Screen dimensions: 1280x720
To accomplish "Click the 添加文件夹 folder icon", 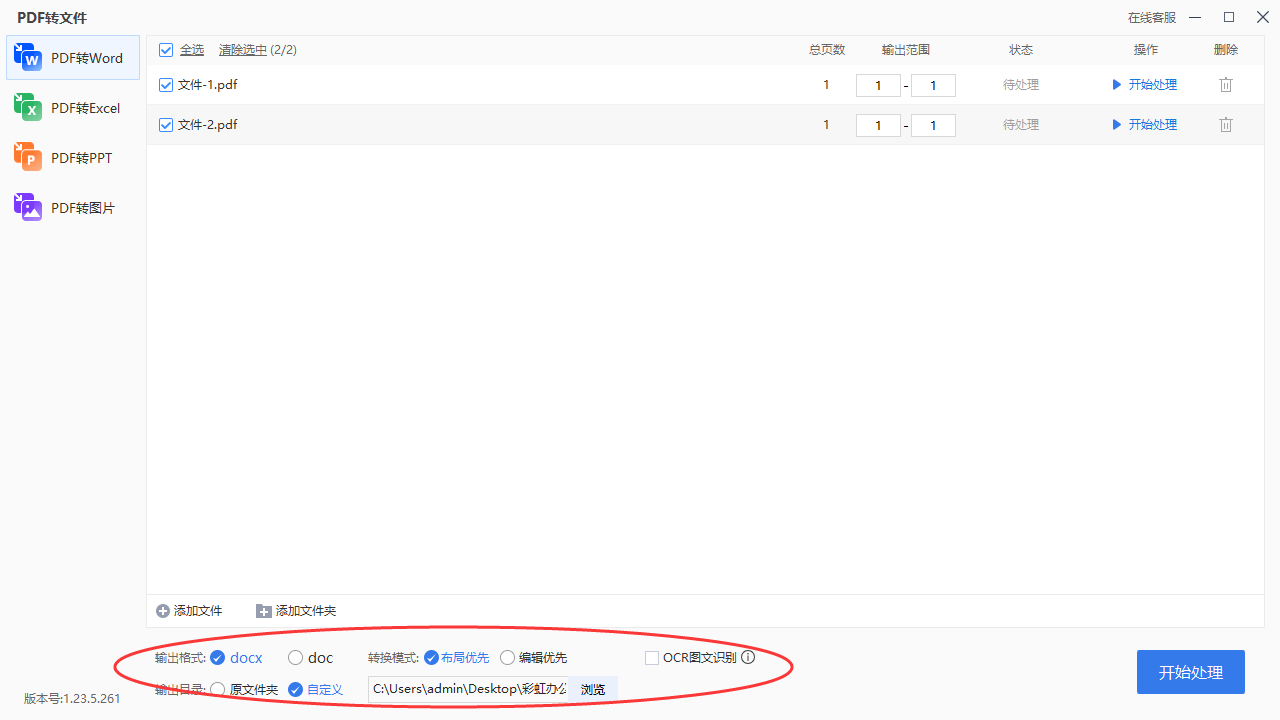I will 264,611.
